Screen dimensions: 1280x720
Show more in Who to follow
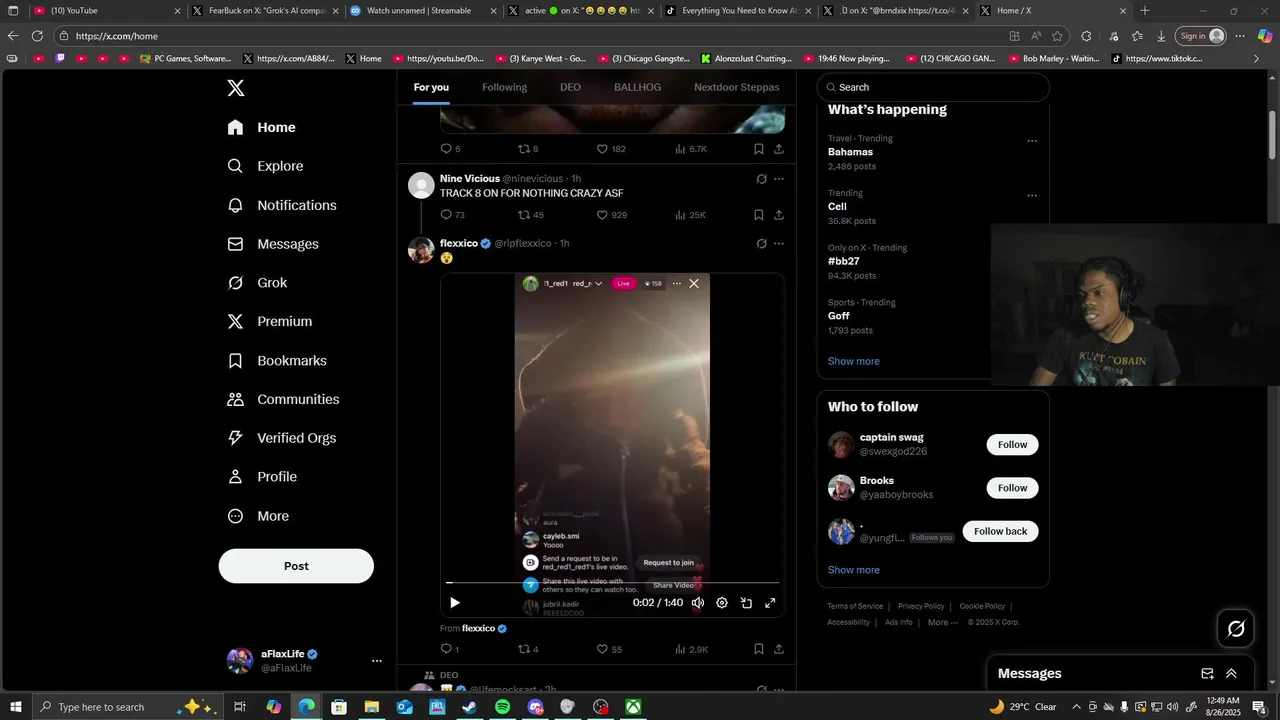tap(853, 570)
